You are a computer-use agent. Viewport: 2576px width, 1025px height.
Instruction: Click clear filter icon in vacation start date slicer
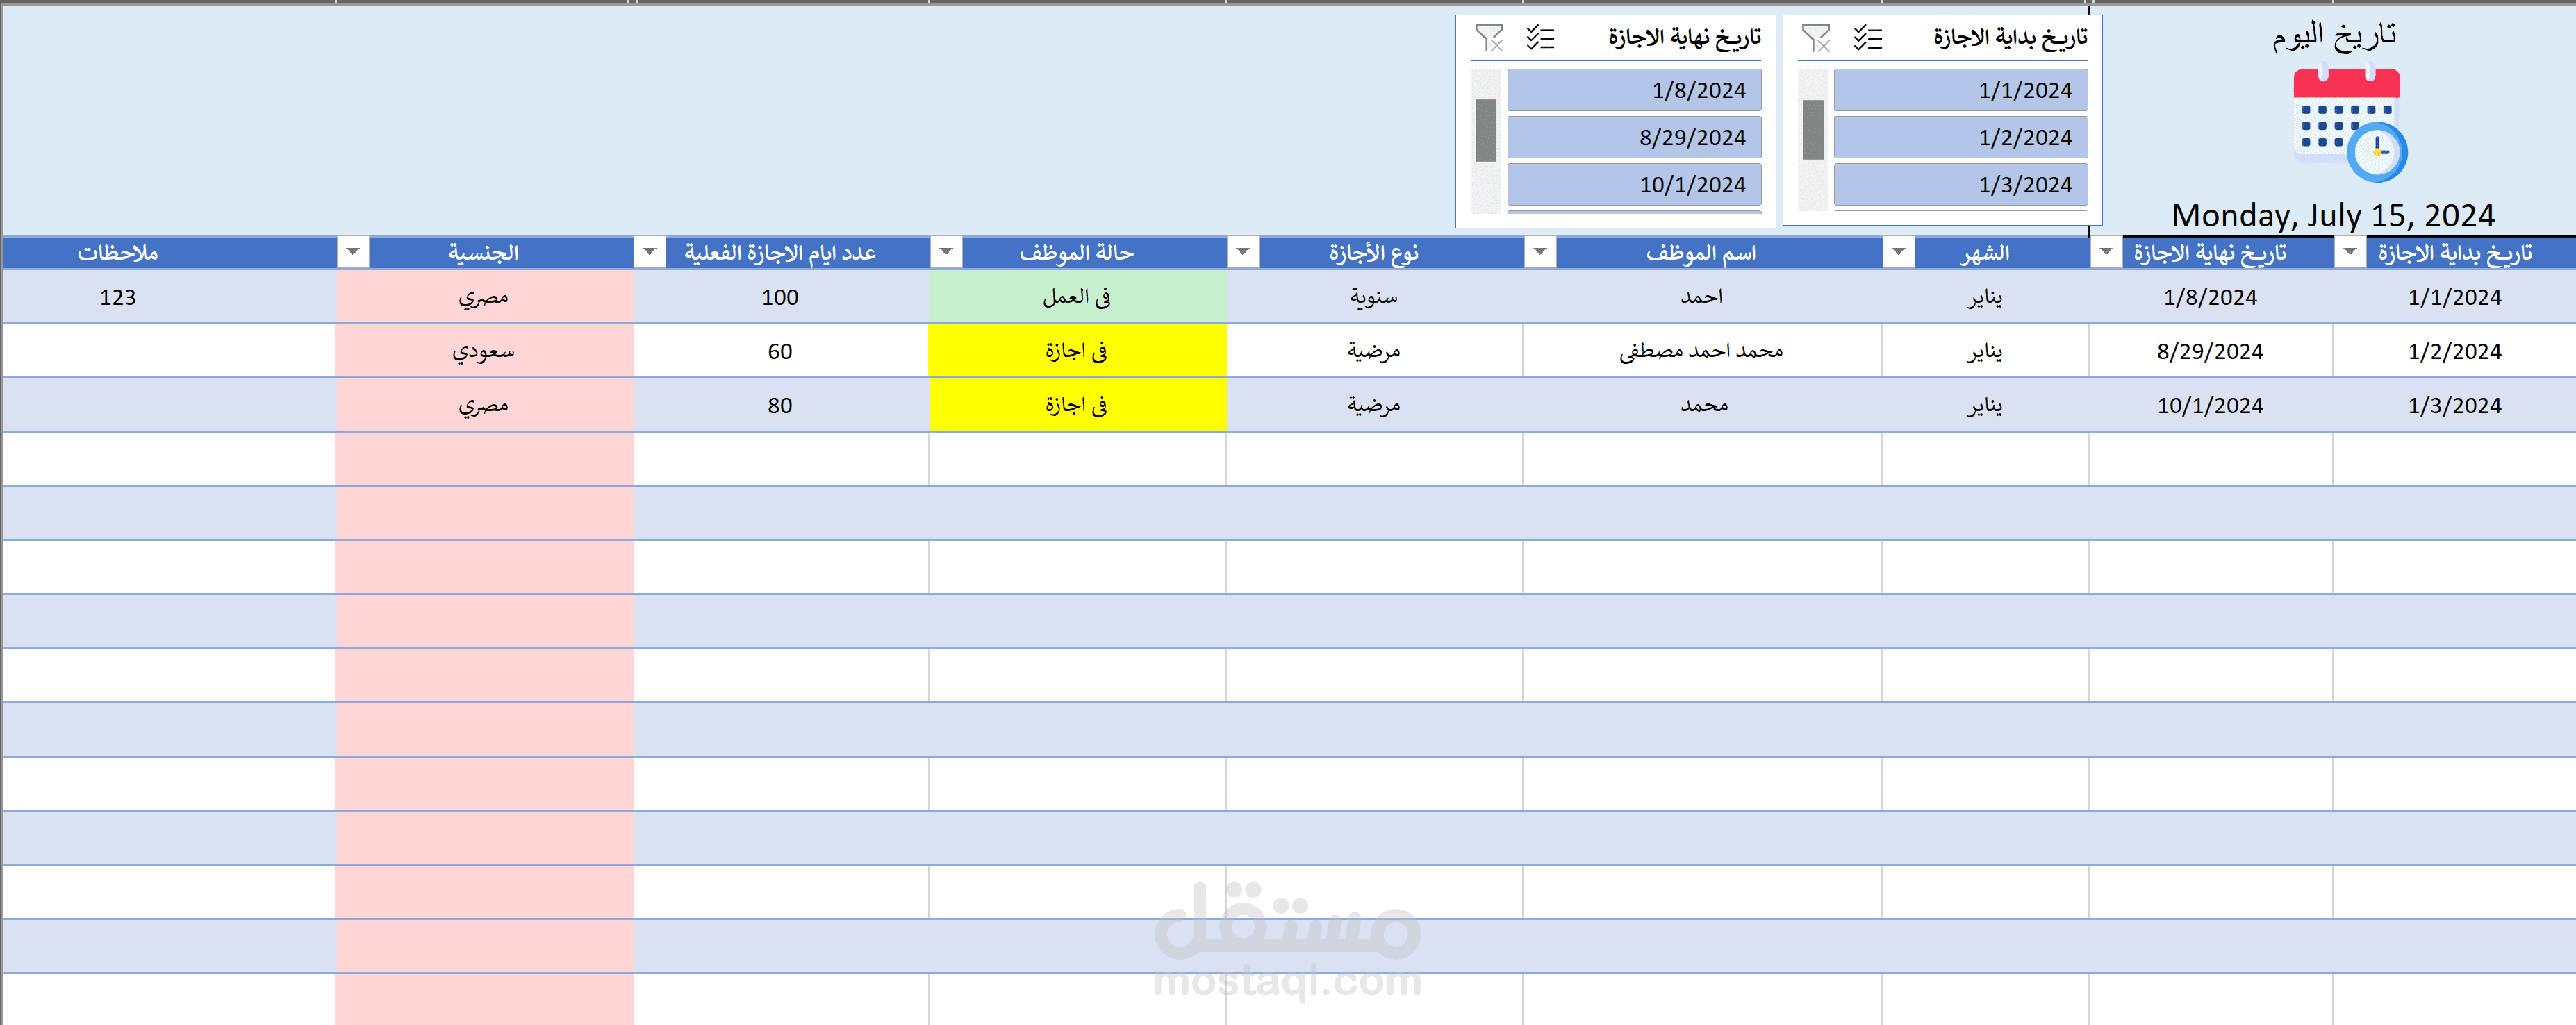coord(1815,38)
